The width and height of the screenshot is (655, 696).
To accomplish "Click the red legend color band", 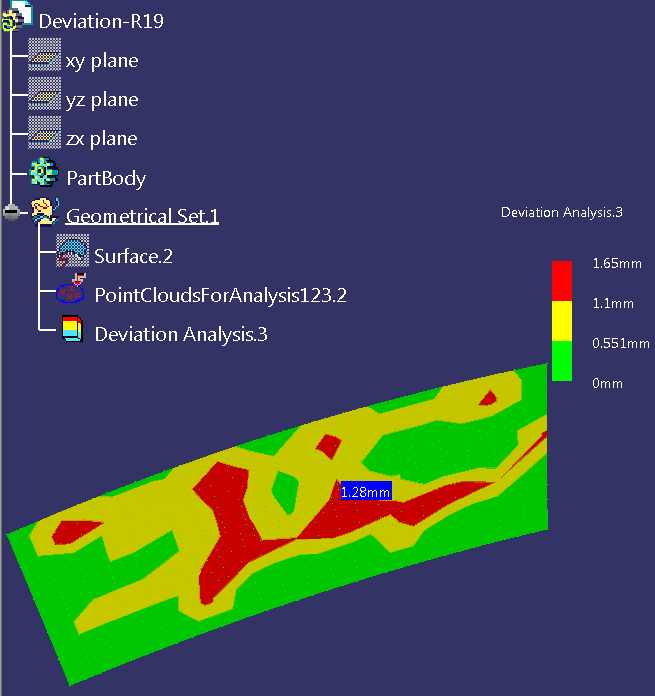I will click(562, 281).
